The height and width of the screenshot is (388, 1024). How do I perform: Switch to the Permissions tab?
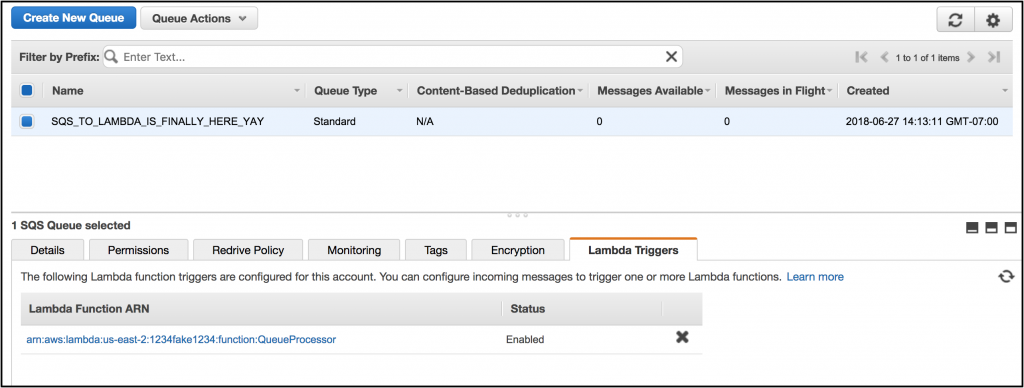pyautogui.click(x=138, y=250)
